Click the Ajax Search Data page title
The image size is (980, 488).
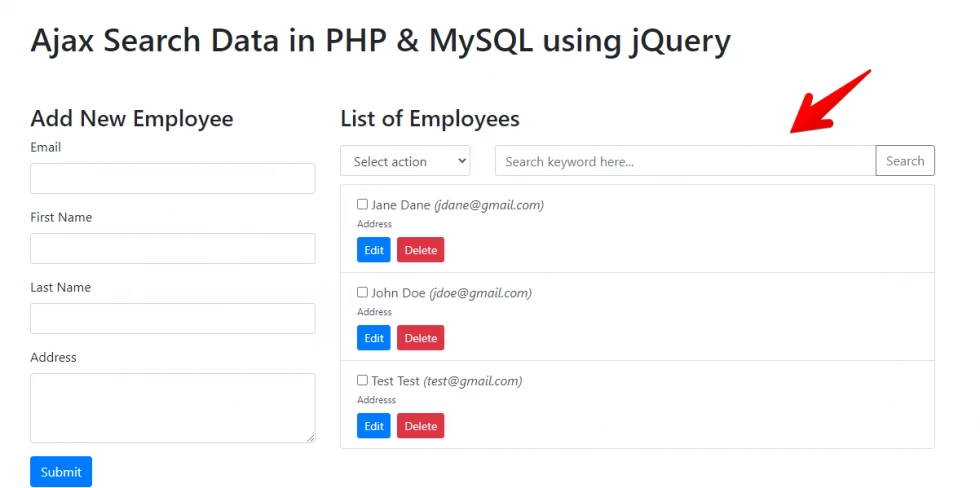pyautogui.click(x=380, y=42)
